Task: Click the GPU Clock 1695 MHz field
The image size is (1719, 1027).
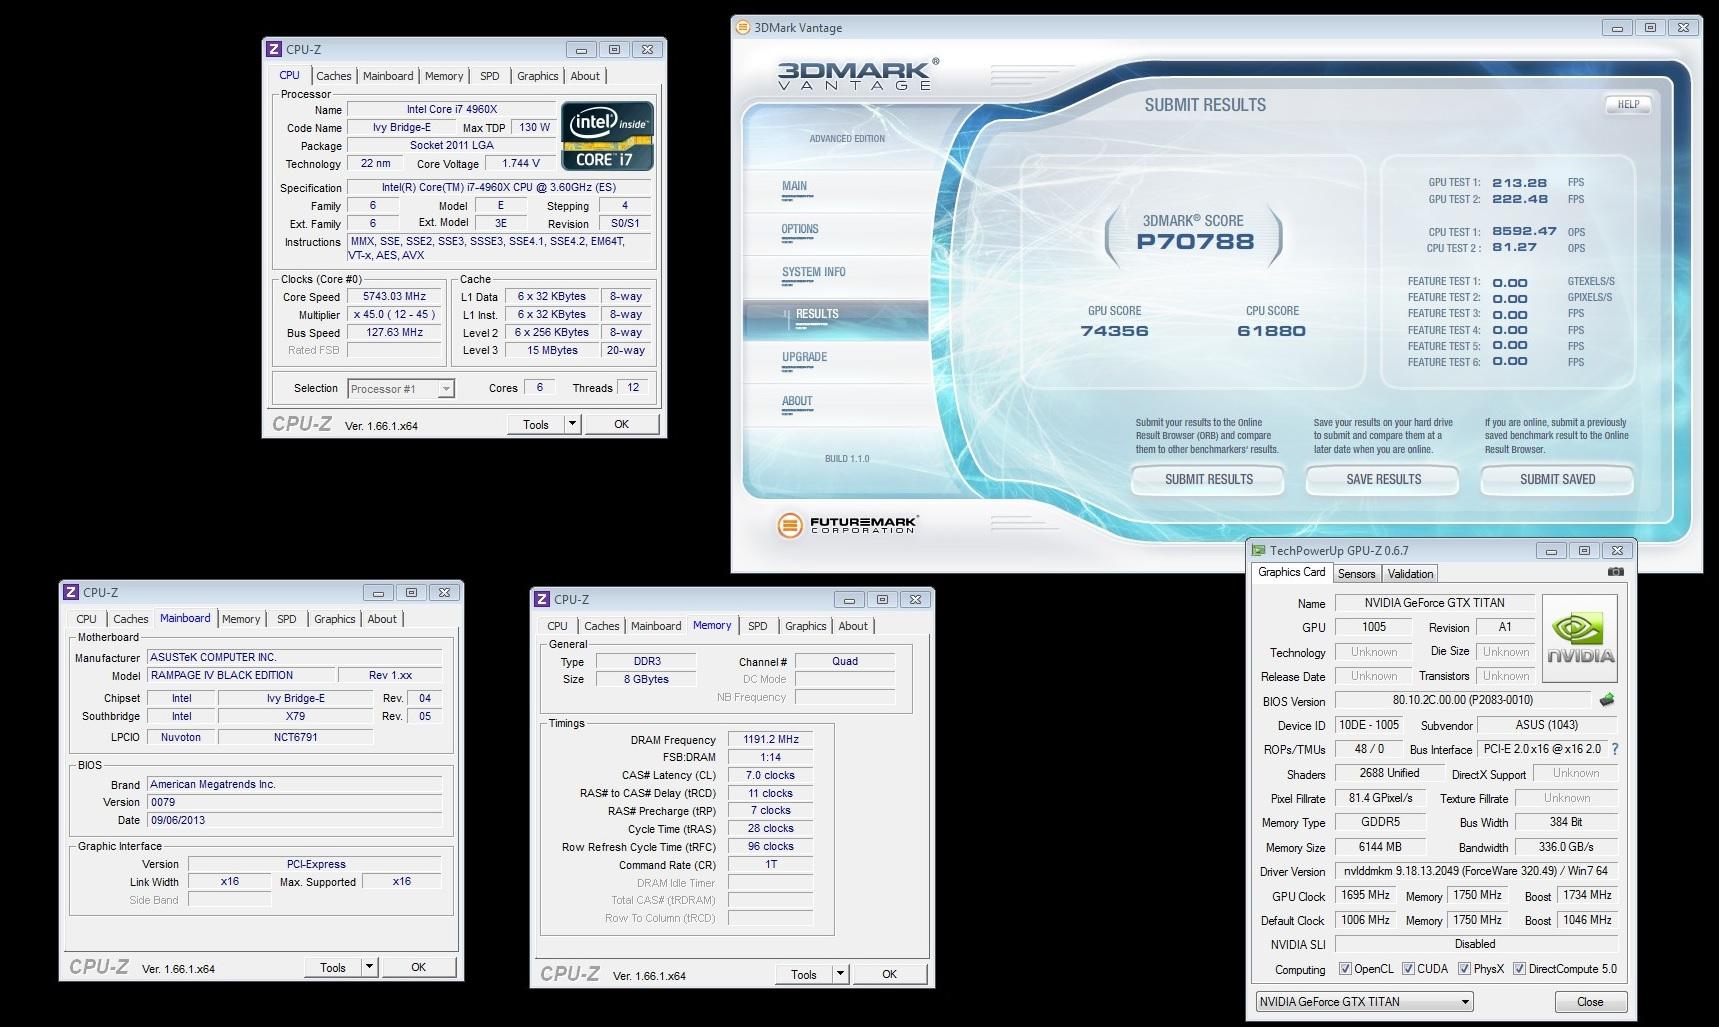Action: (x=1365, y=895)
